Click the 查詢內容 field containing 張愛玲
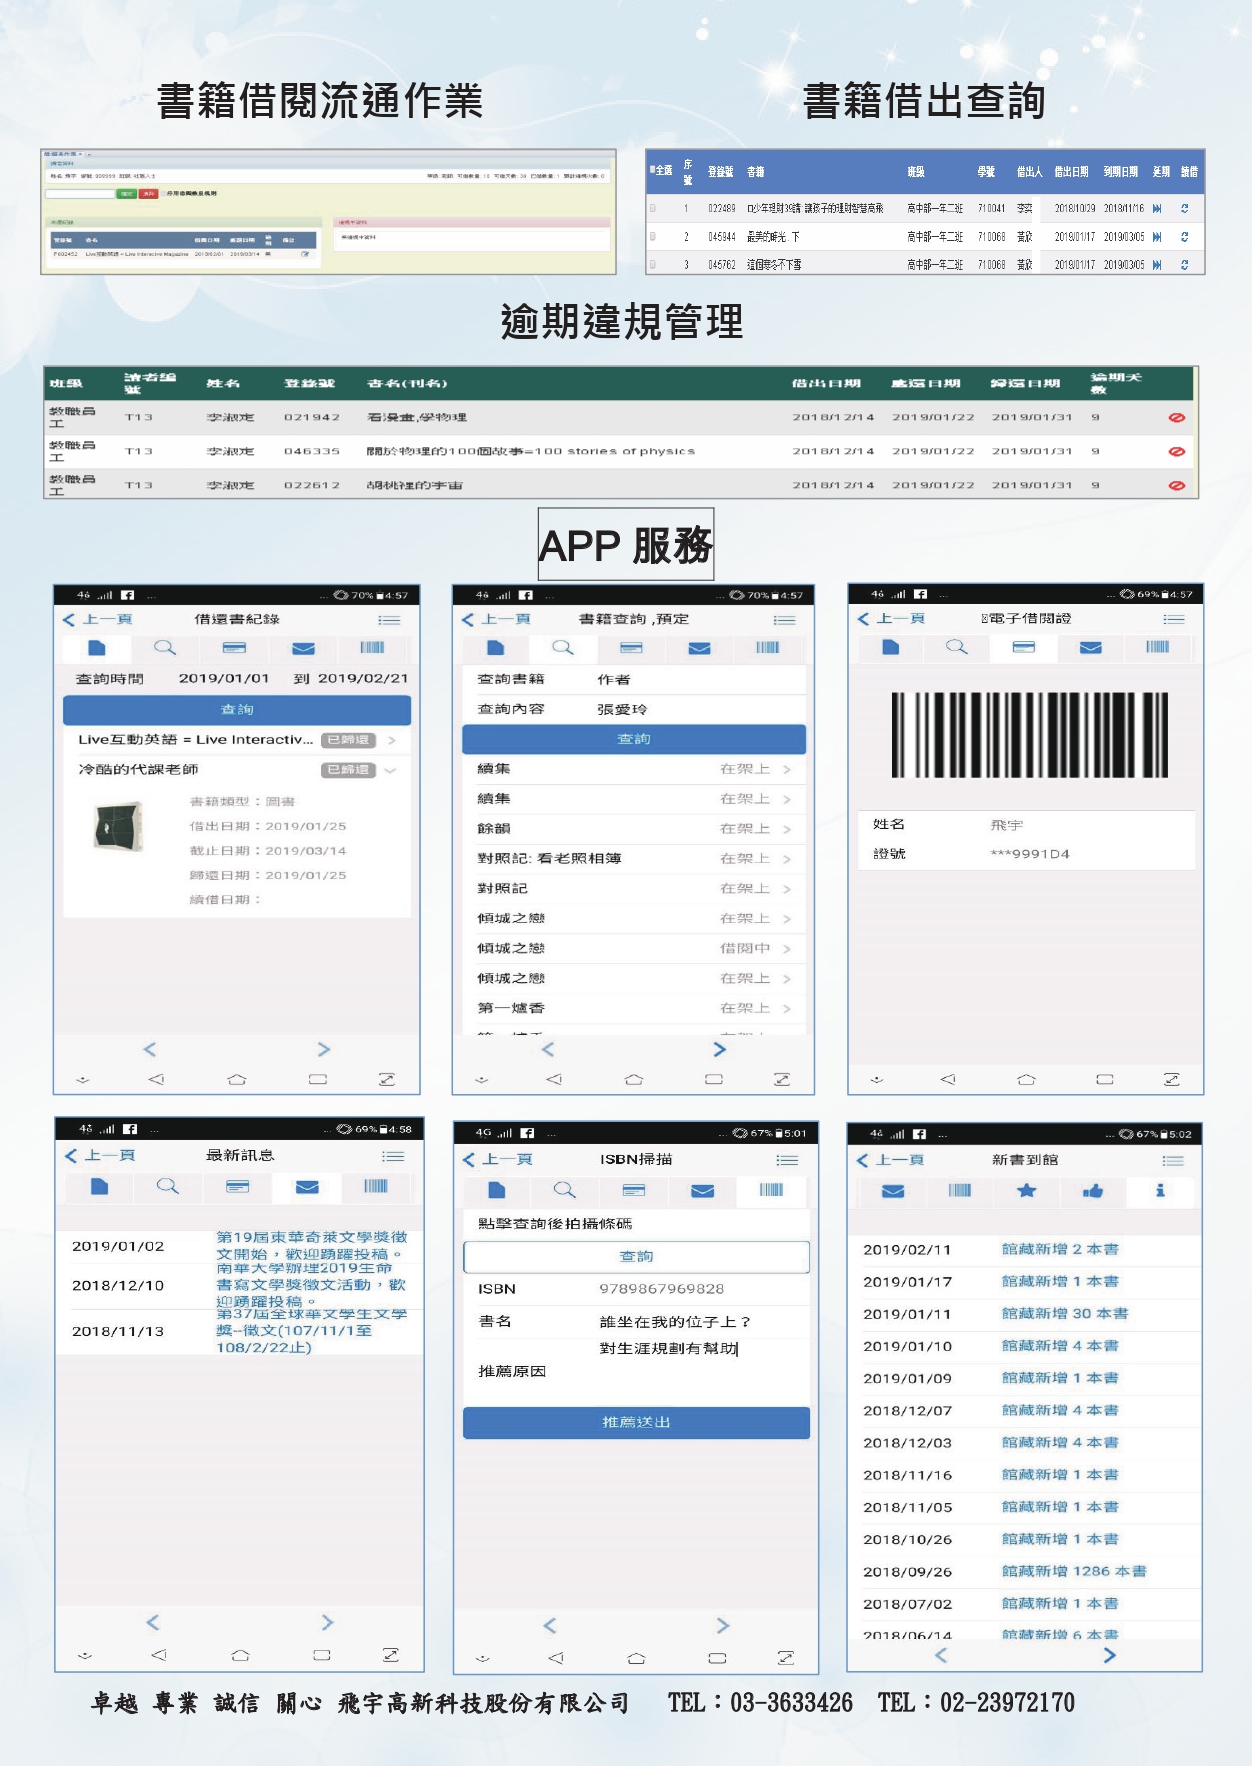The image size is (1252, 1766). point(634,709)
